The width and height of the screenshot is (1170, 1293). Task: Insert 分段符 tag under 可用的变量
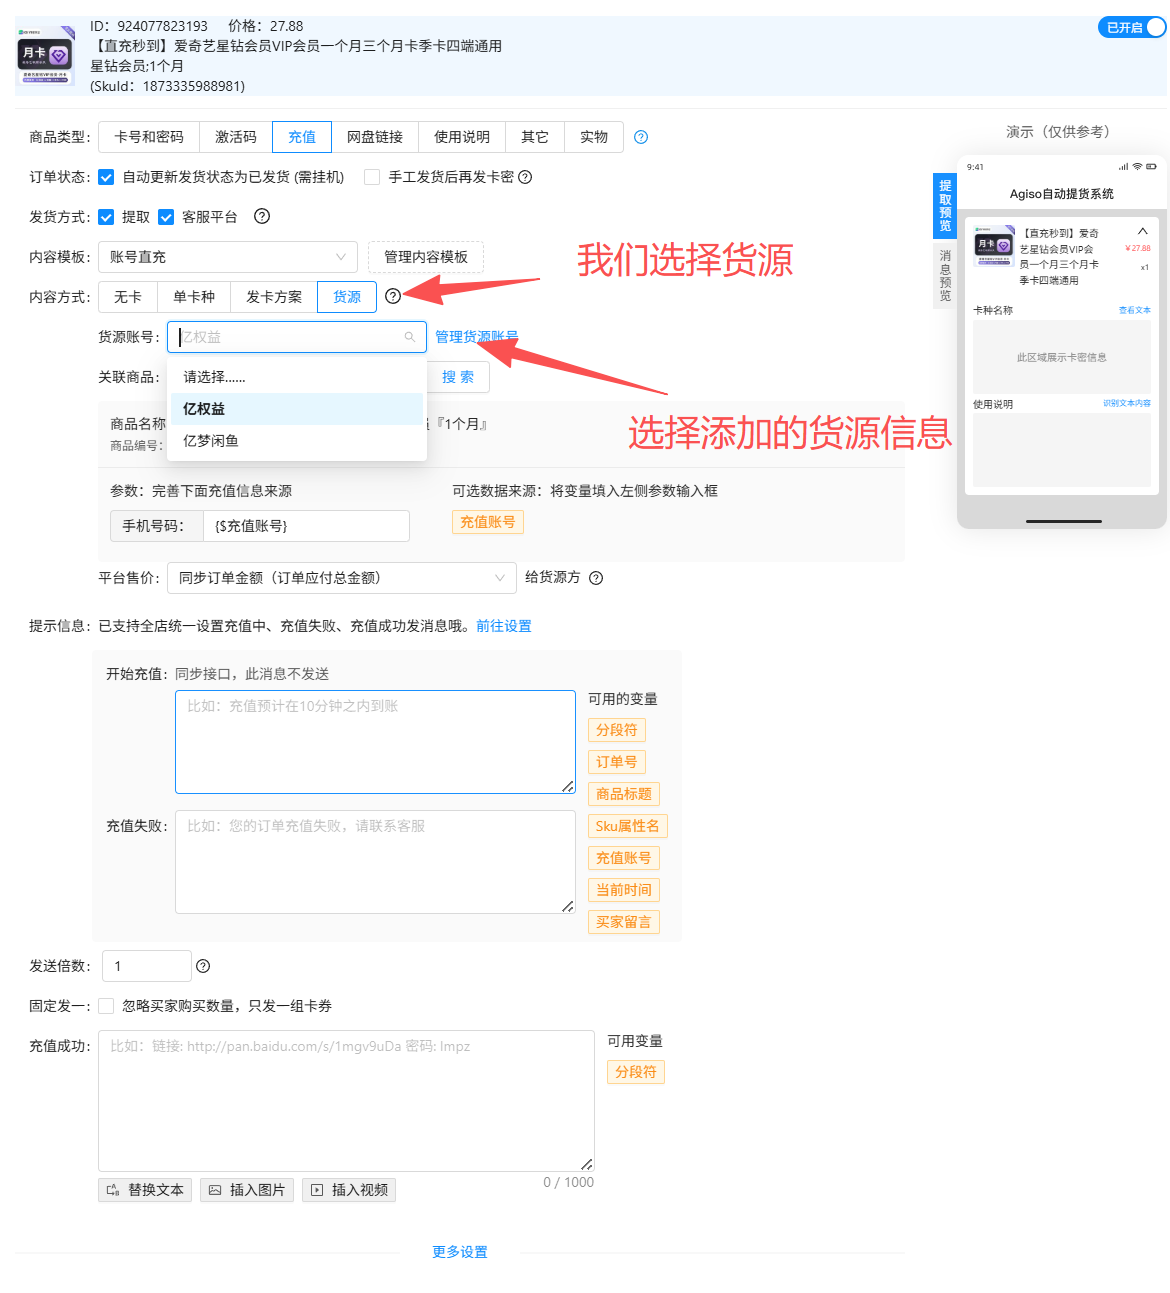(x=617, y=730)
